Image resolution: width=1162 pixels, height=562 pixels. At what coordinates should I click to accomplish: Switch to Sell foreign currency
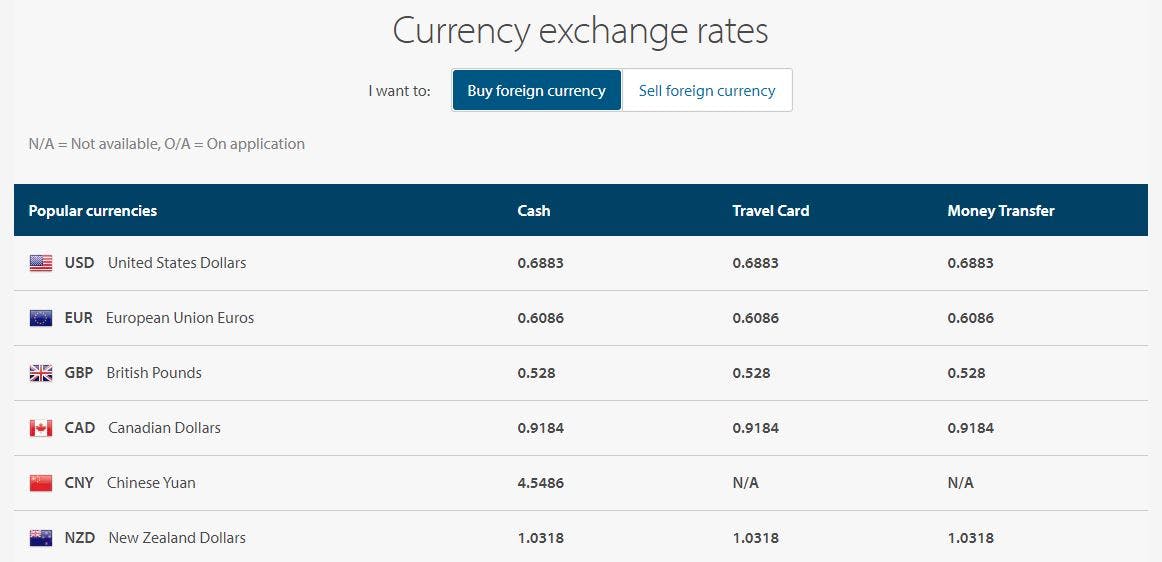coord(707,90)
